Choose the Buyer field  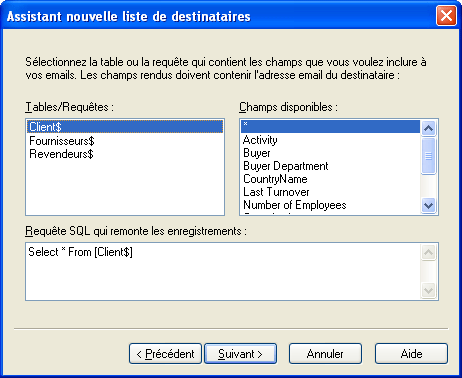[x=330, y=153]
